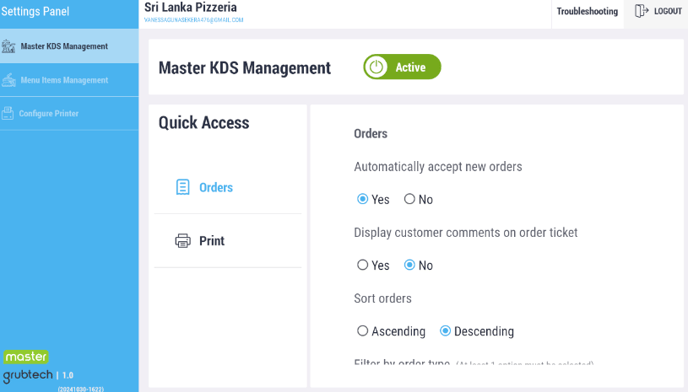
Task: Click Display customer comments on order ticket label
Action: click(x=466, y=233)
